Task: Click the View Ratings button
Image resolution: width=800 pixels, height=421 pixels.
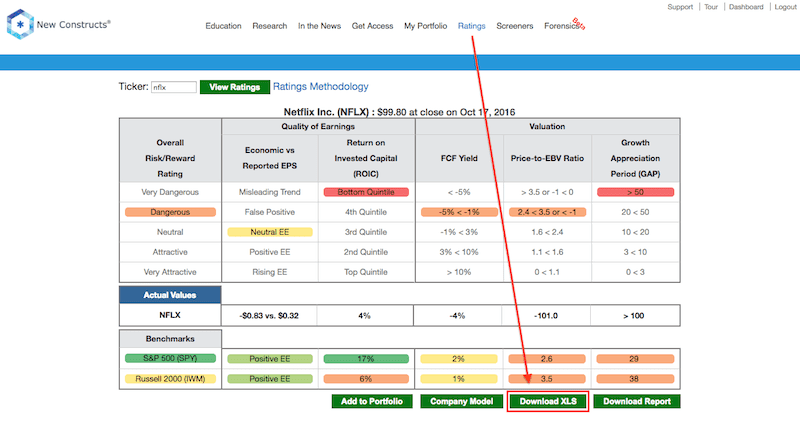Action: [x=234, y=87]
